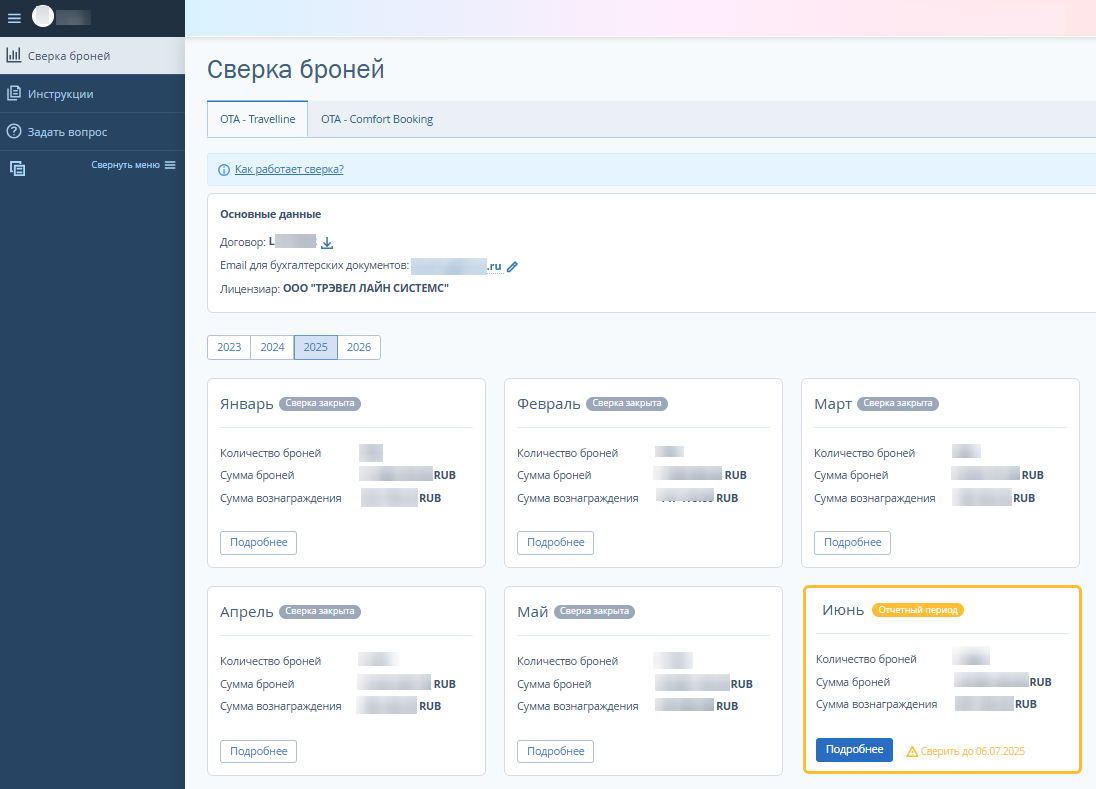Switch to the OTA - Comfort Booking tab
The image size is (1096, 789).
tap(377, 119)
